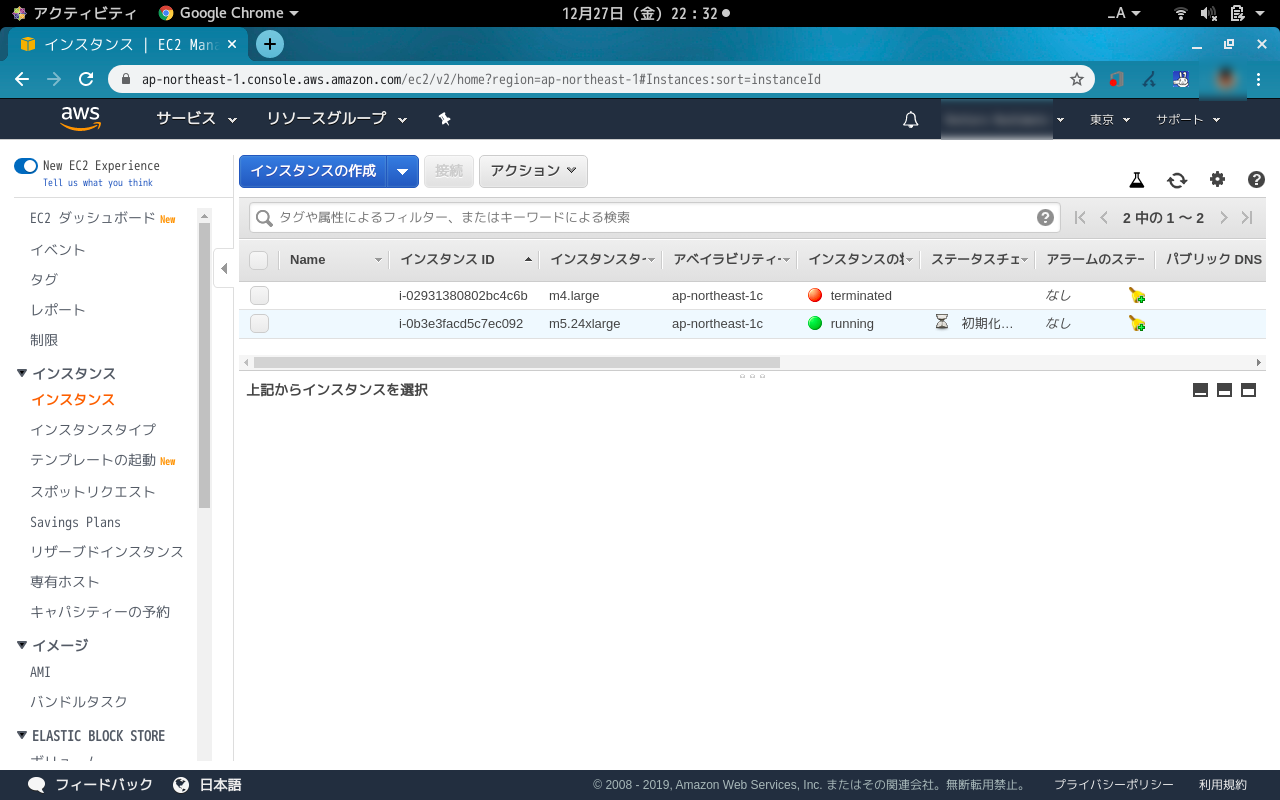This screenshot has width=1280, height=800.
Task: Set details pane to half height
Action: click(1224, 390)
